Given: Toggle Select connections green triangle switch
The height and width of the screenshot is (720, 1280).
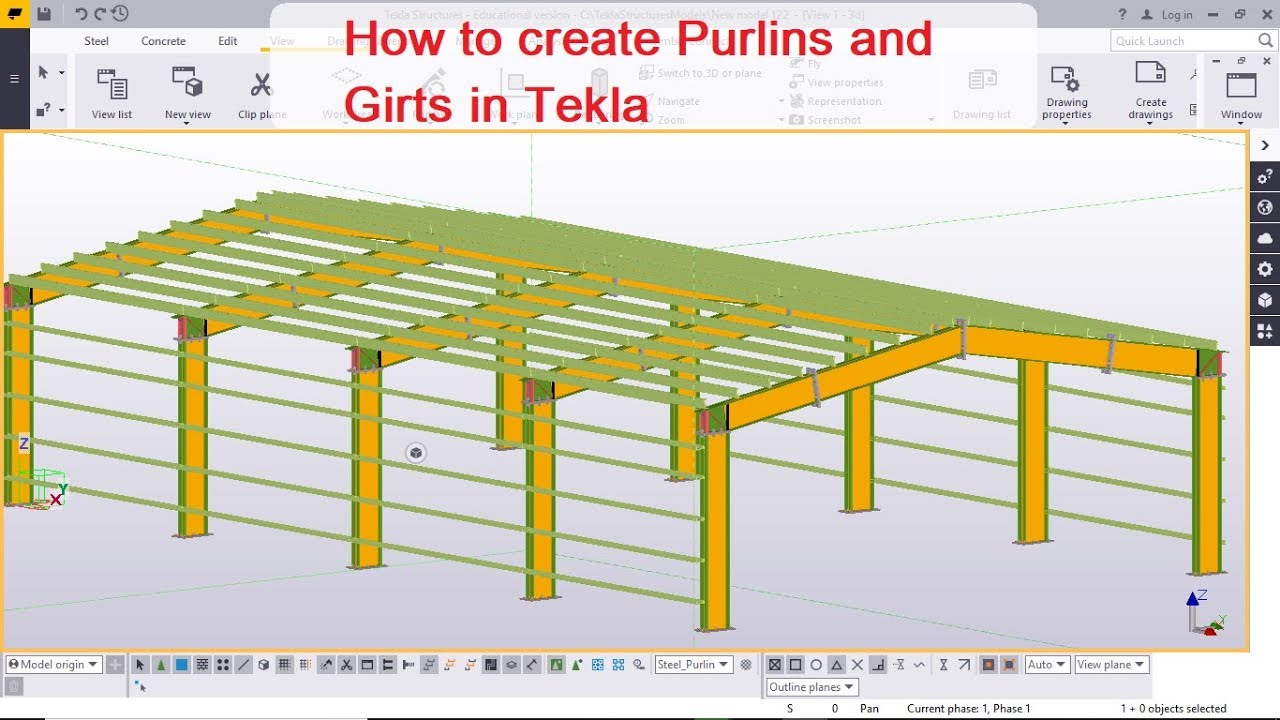Looking at the screenshot, I should pos(161,664).
